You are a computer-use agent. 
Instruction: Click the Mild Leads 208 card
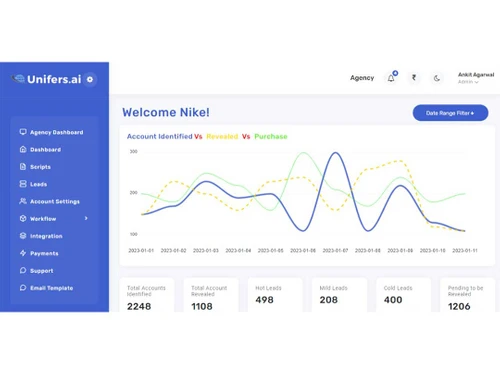[339, 295]
